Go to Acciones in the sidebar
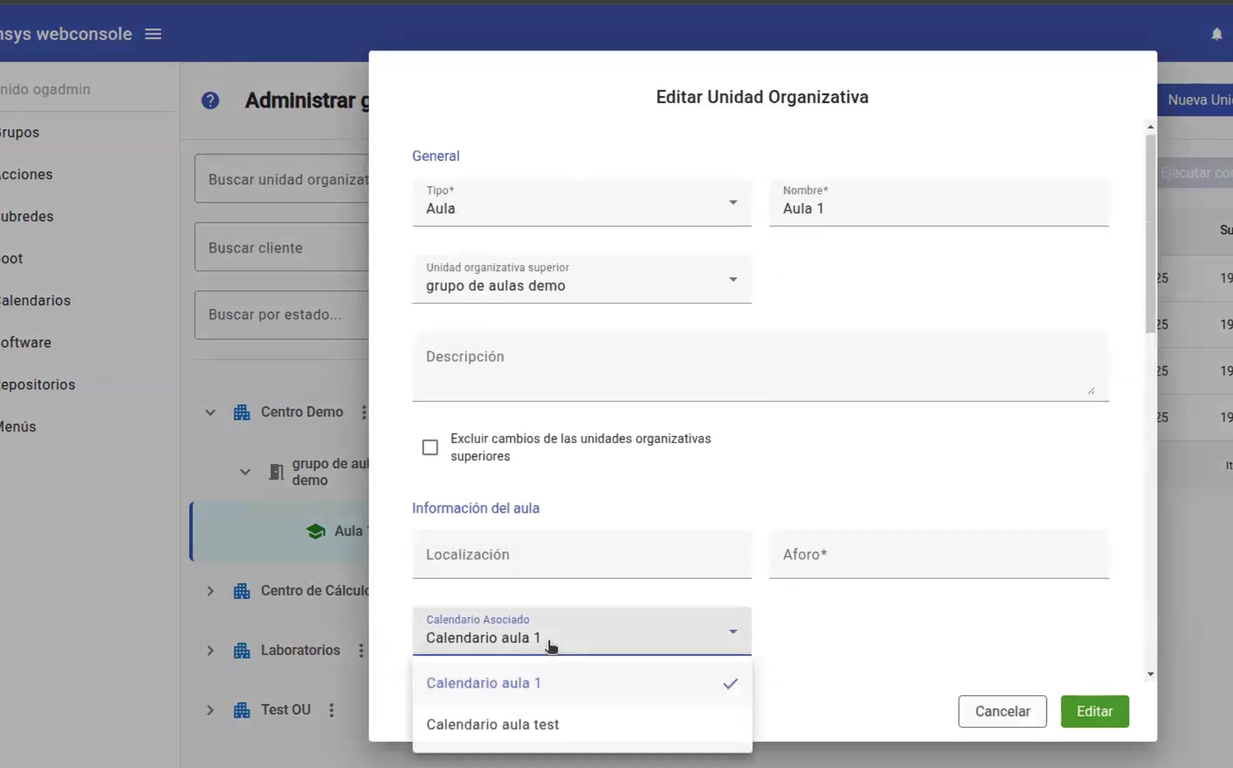The height and width of the screenshot is (768, 1233). point(26,174)
